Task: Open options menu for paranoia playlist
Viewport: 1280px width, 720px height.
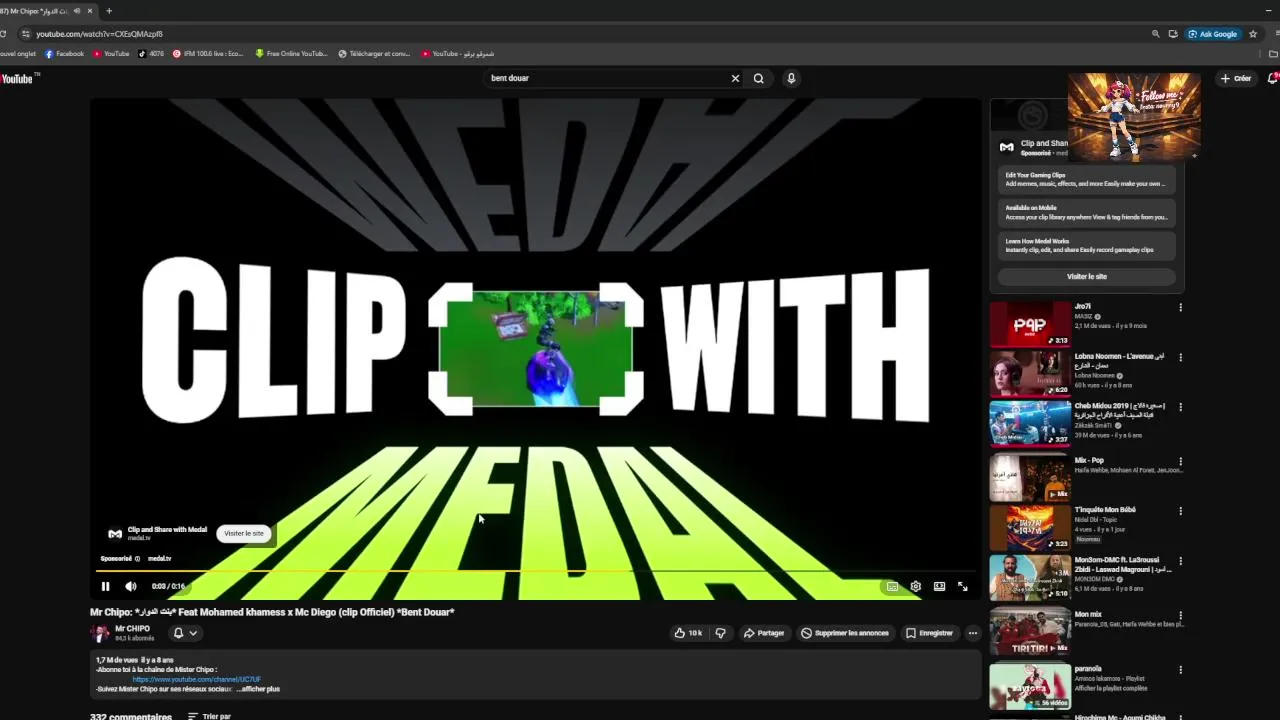Action: click(x=1180, y=670)
